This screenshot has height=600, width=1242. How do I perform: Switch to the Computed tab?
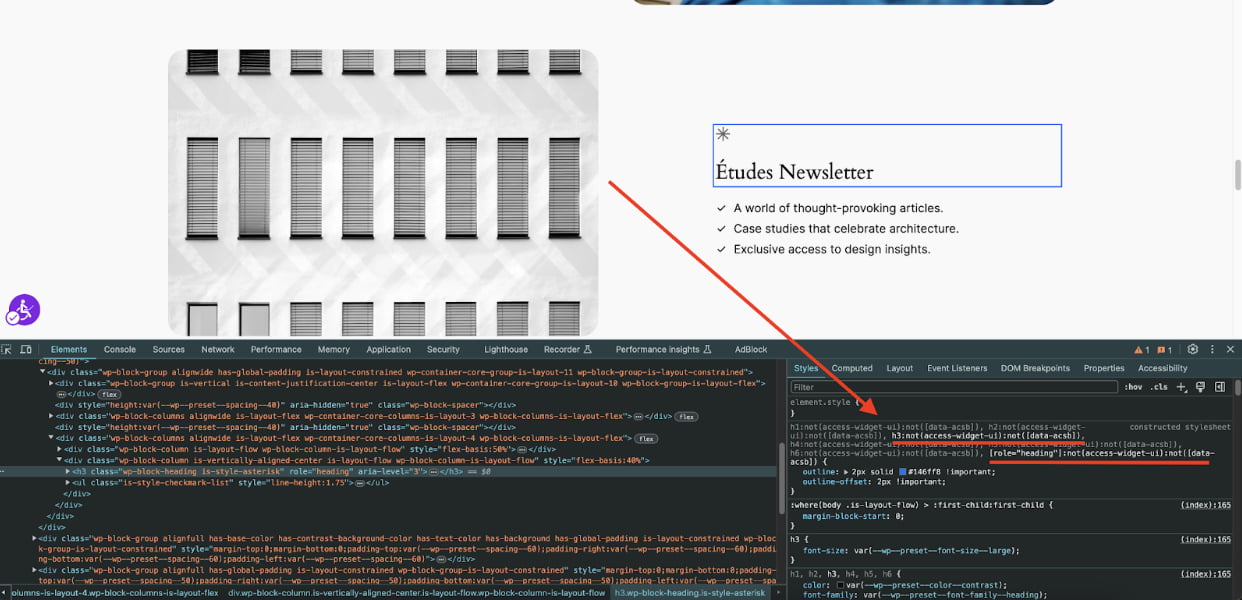tap(851, 367)
